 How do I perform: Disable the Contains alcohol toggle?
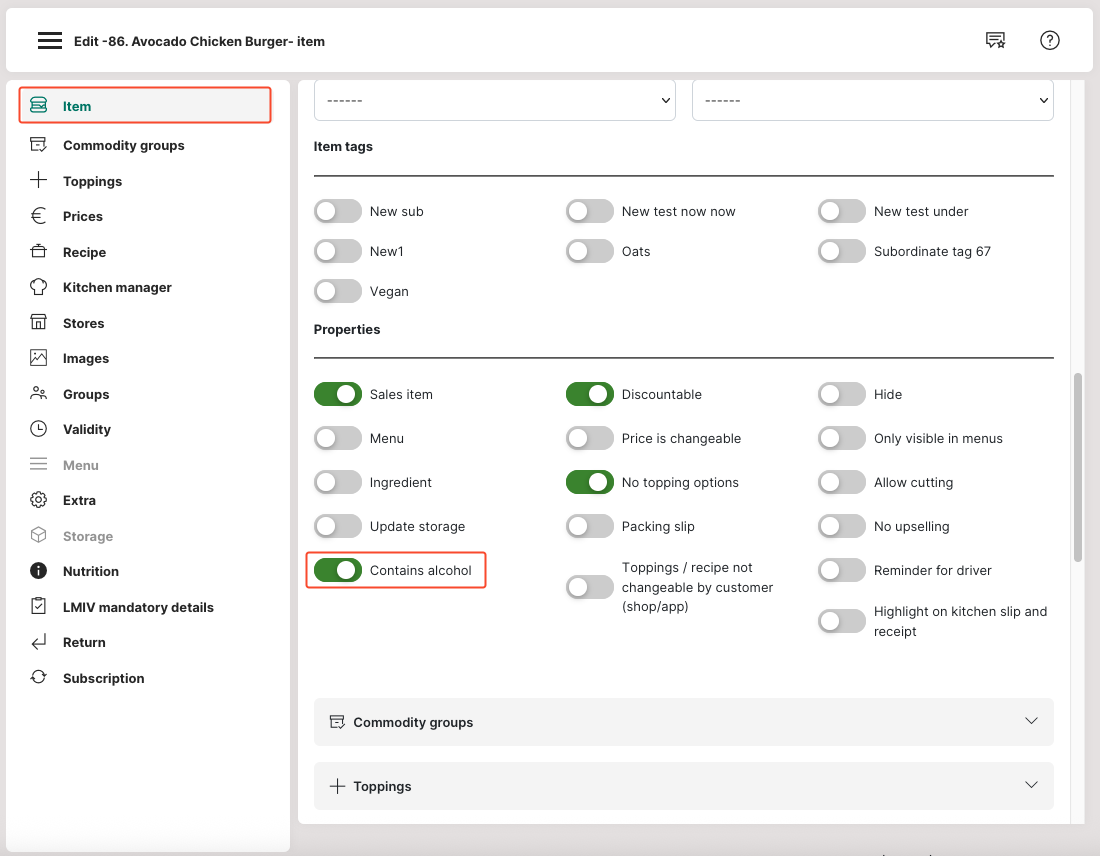[x=338, y=570]
